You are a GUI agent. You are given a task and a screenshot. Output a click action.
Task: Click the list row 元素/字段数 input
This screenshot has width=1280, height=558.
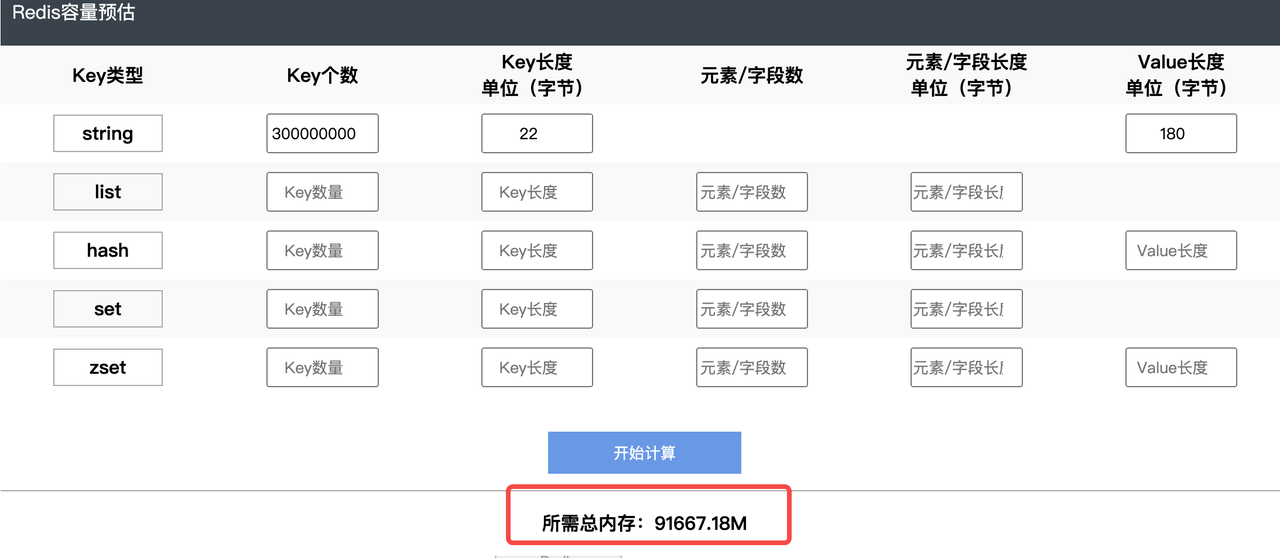[752, 192]
